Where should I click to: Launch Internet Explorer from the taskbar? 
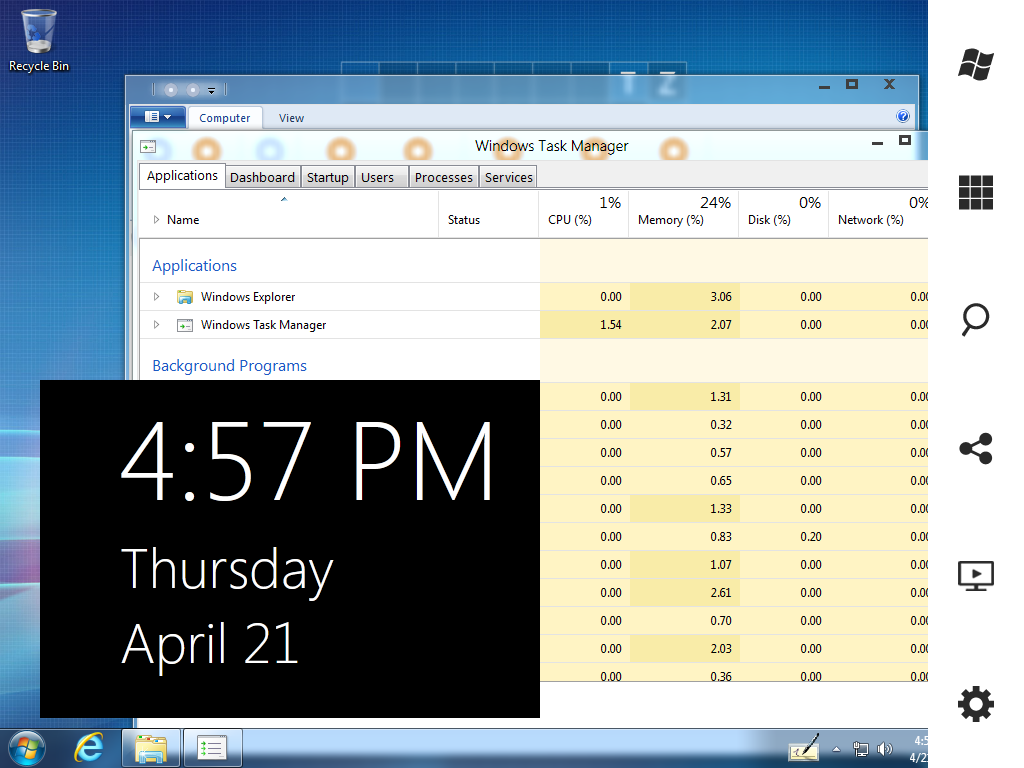90,748
